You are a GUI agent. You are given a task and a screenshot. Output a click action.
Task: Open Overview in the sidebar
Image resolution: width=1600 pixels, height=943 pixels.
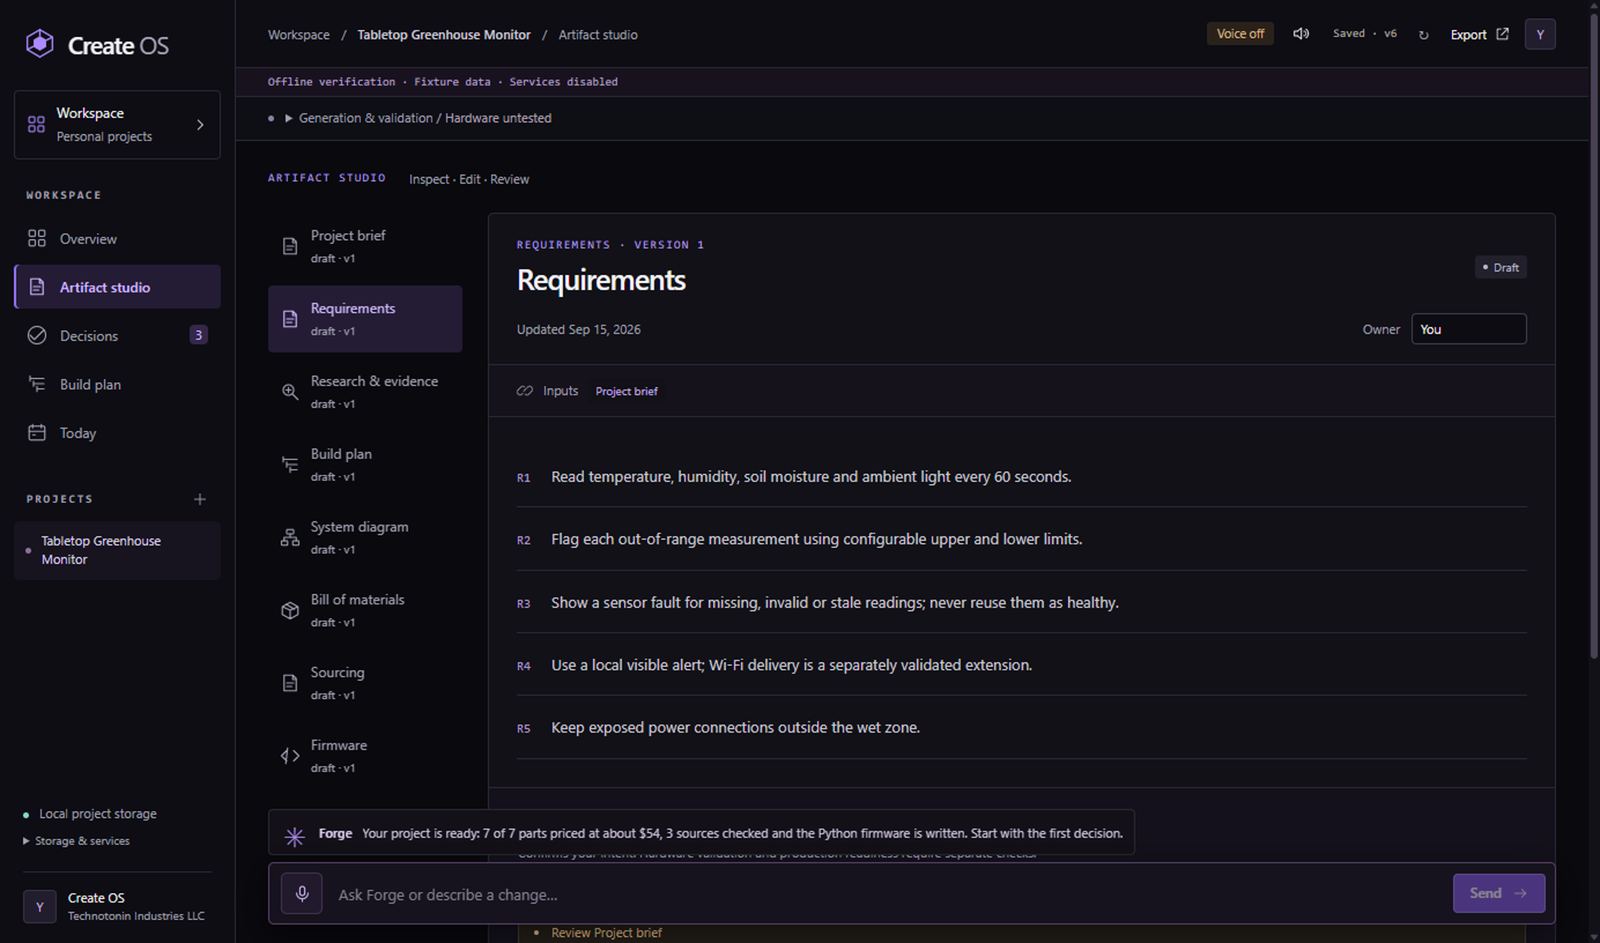point(117,239)
